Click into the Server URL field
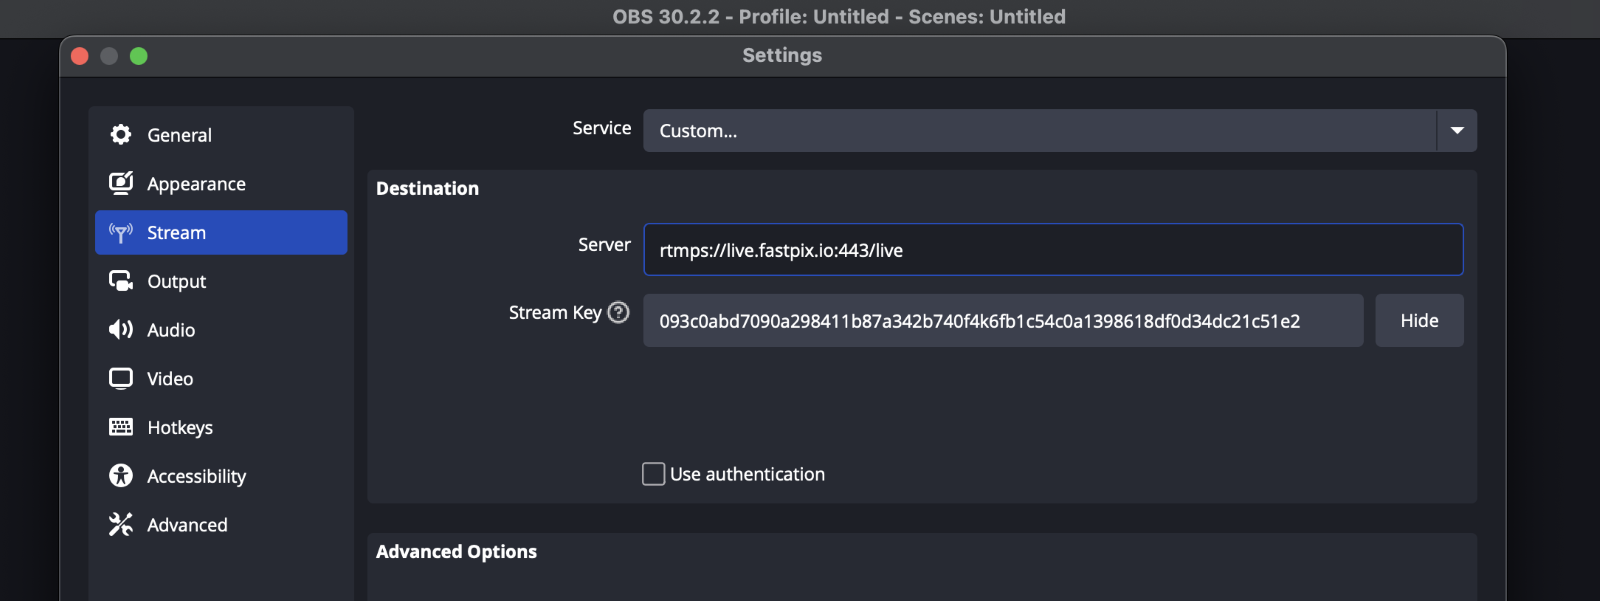1600x601 pixels. point(1053,250)
